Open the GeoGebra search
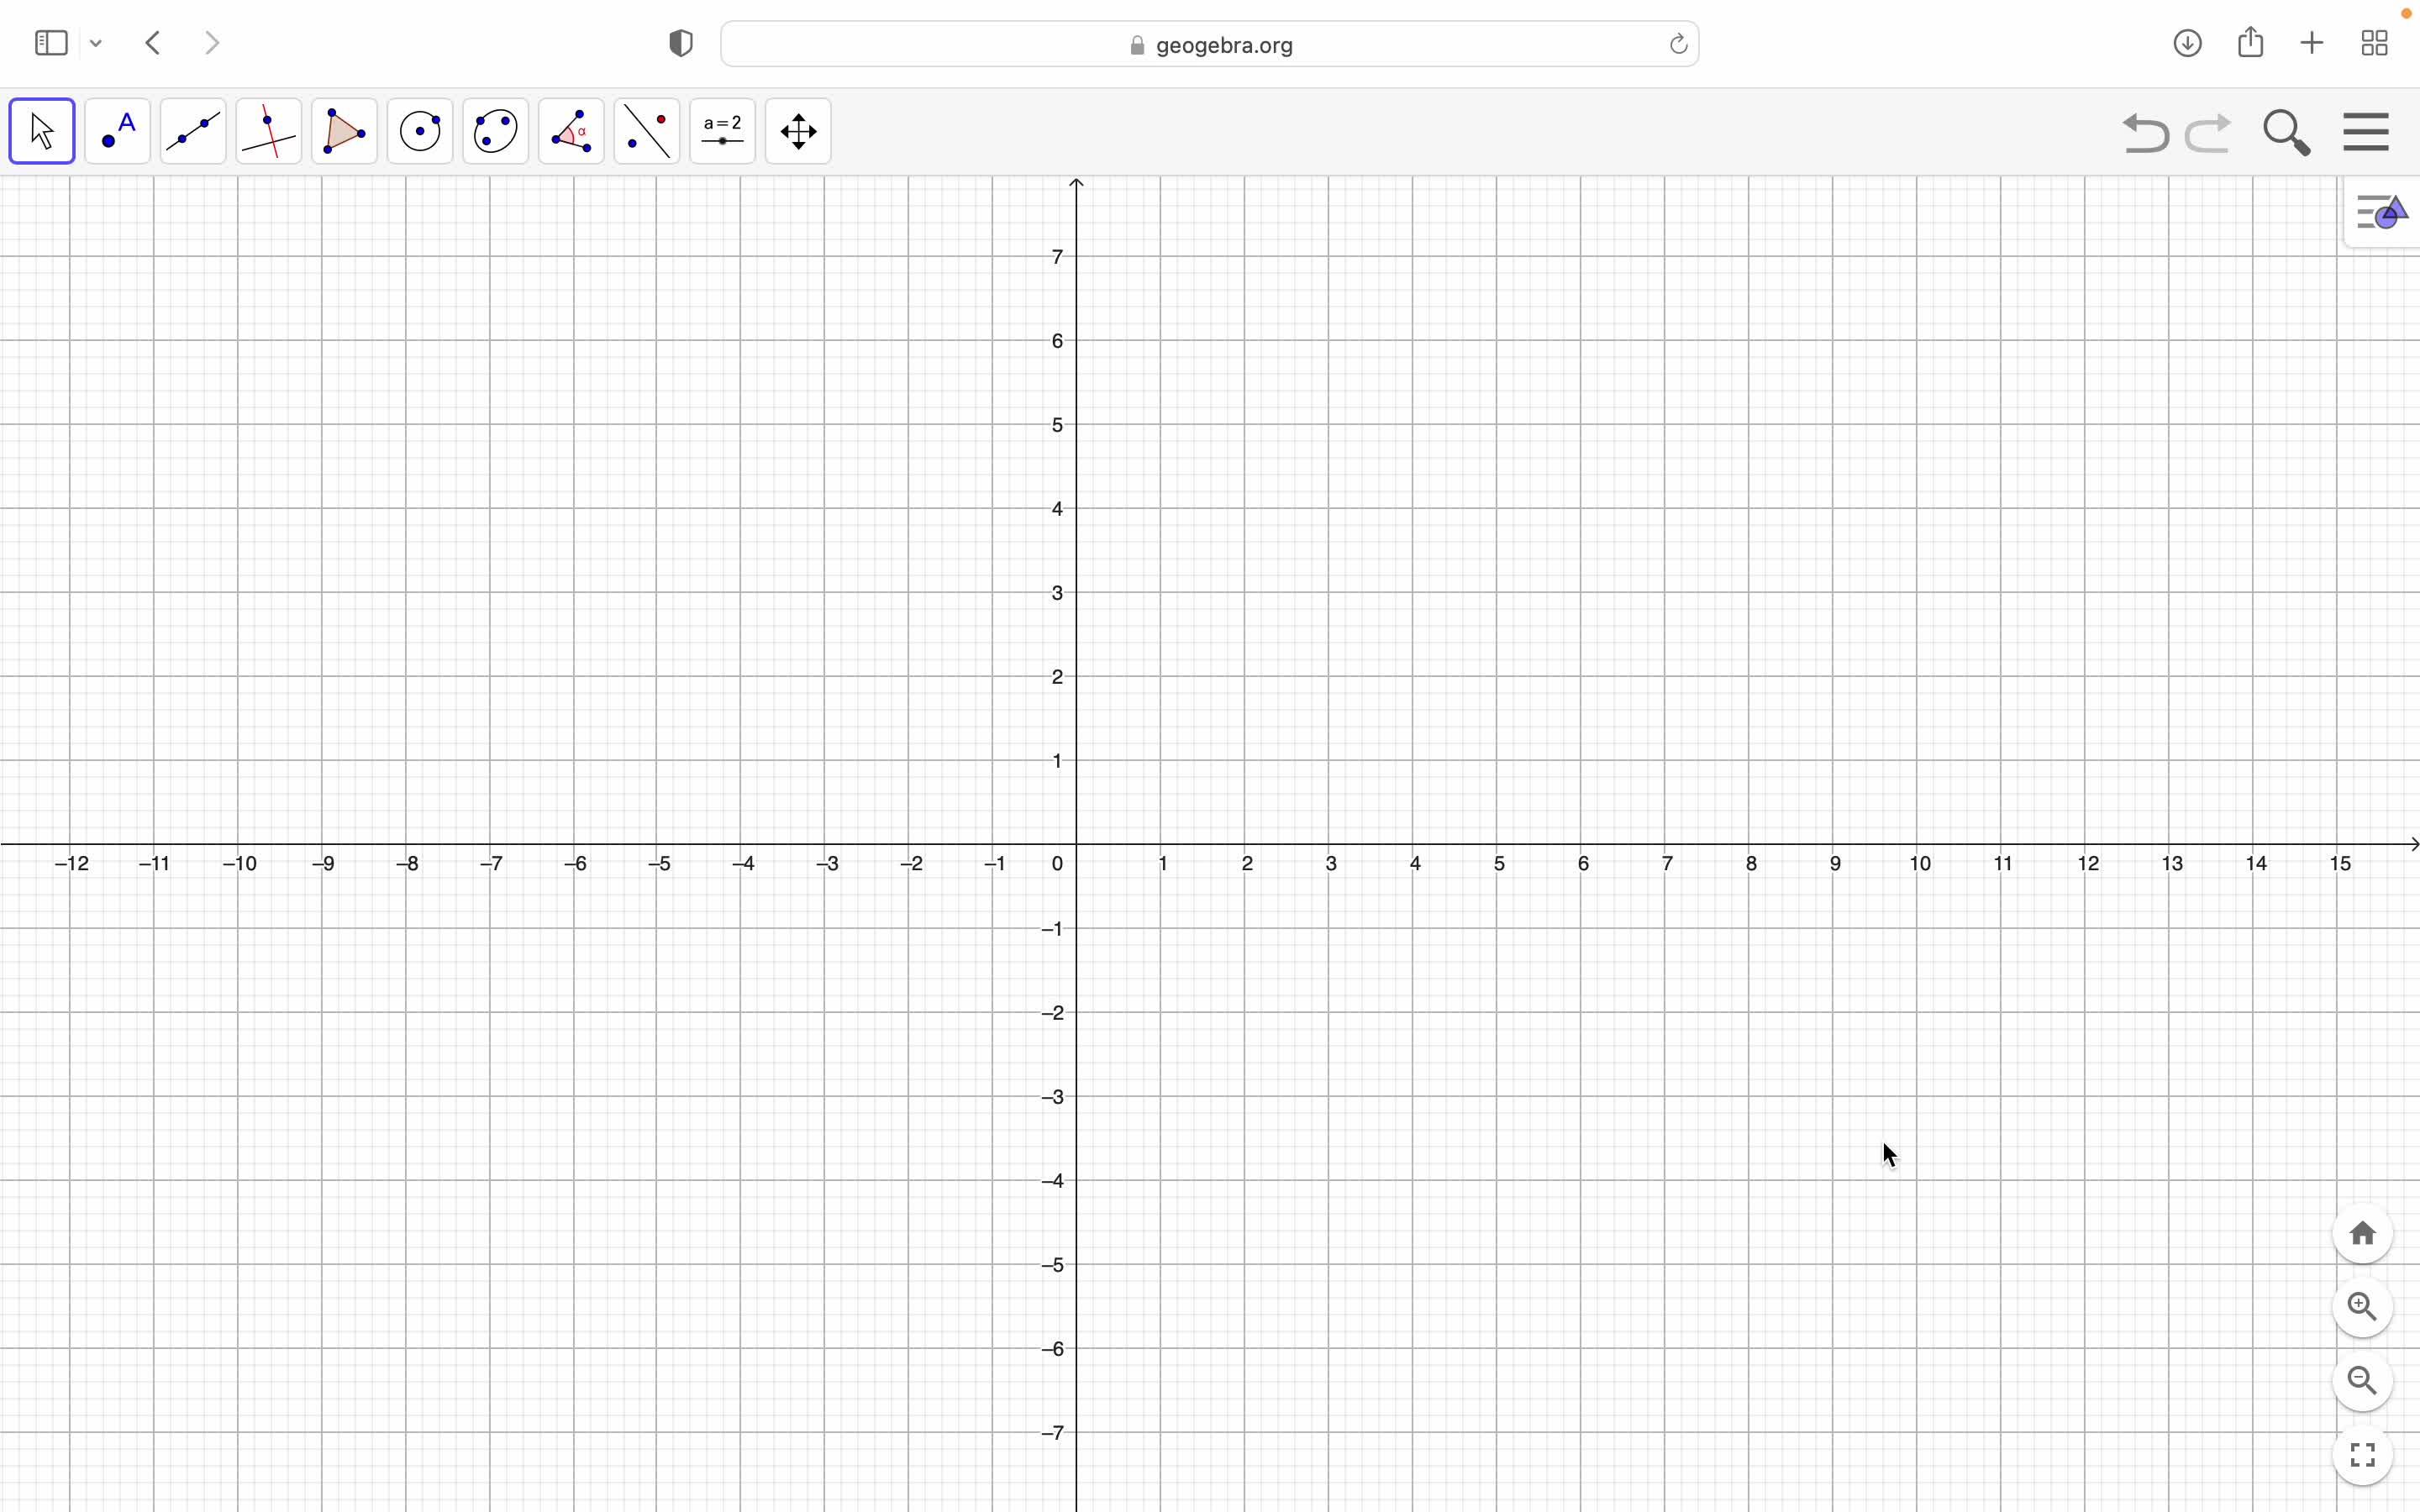This screenshot has height=1512, width=2420. [x=2287, y=133]
